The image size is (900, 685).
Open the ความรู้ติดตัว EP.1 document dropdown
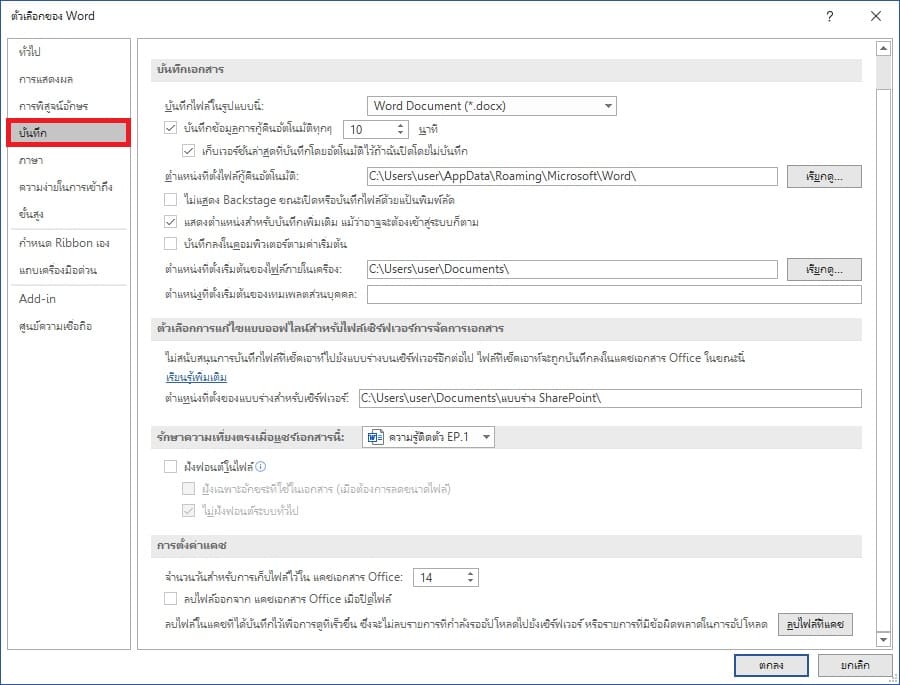tap(428, 437)
